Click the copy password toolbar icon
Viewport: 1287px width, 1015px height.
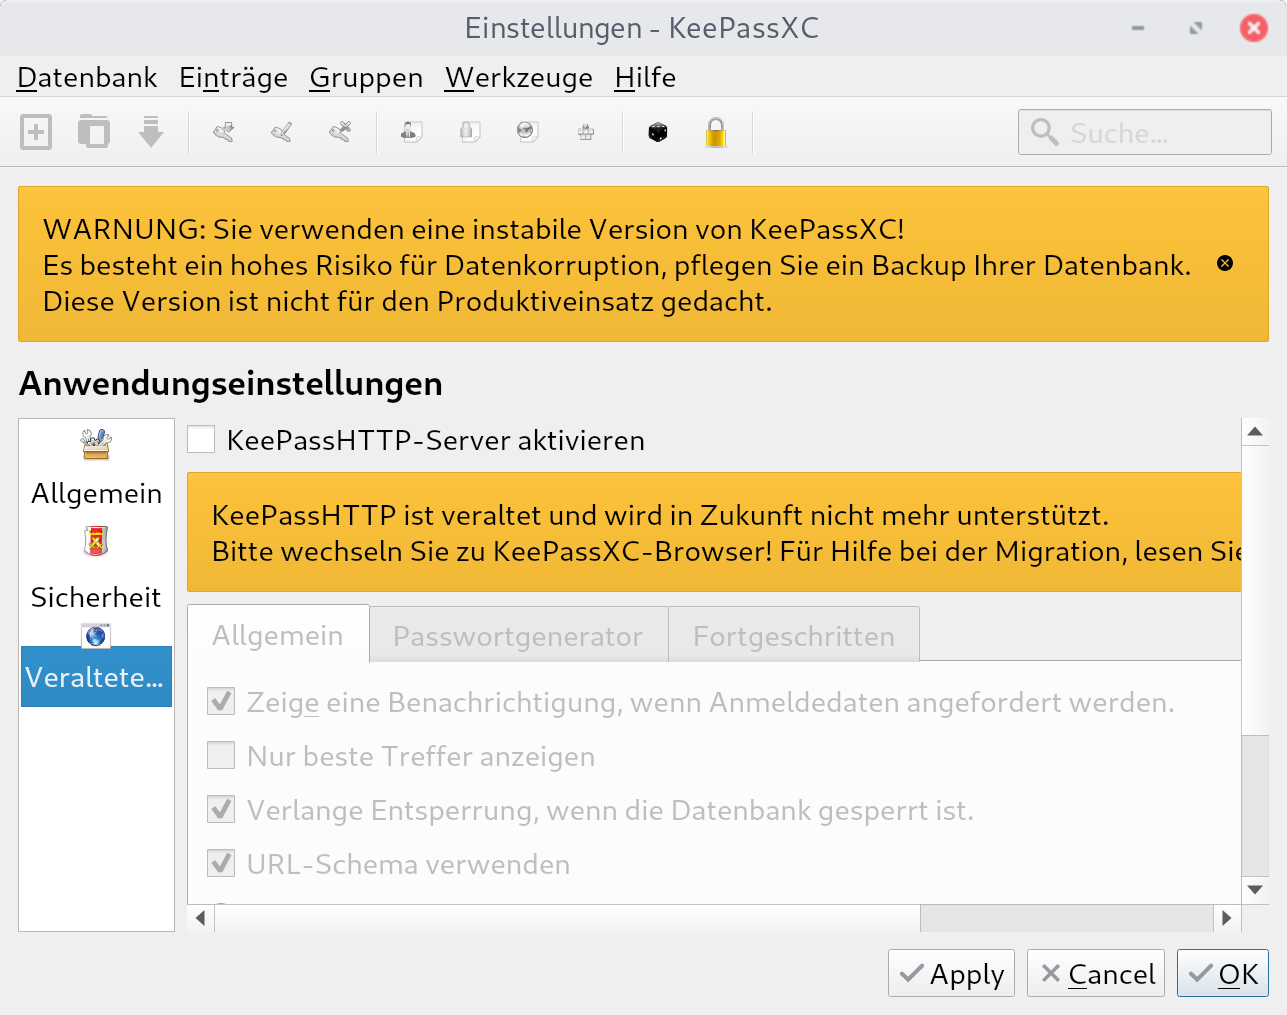coord(470,131)
